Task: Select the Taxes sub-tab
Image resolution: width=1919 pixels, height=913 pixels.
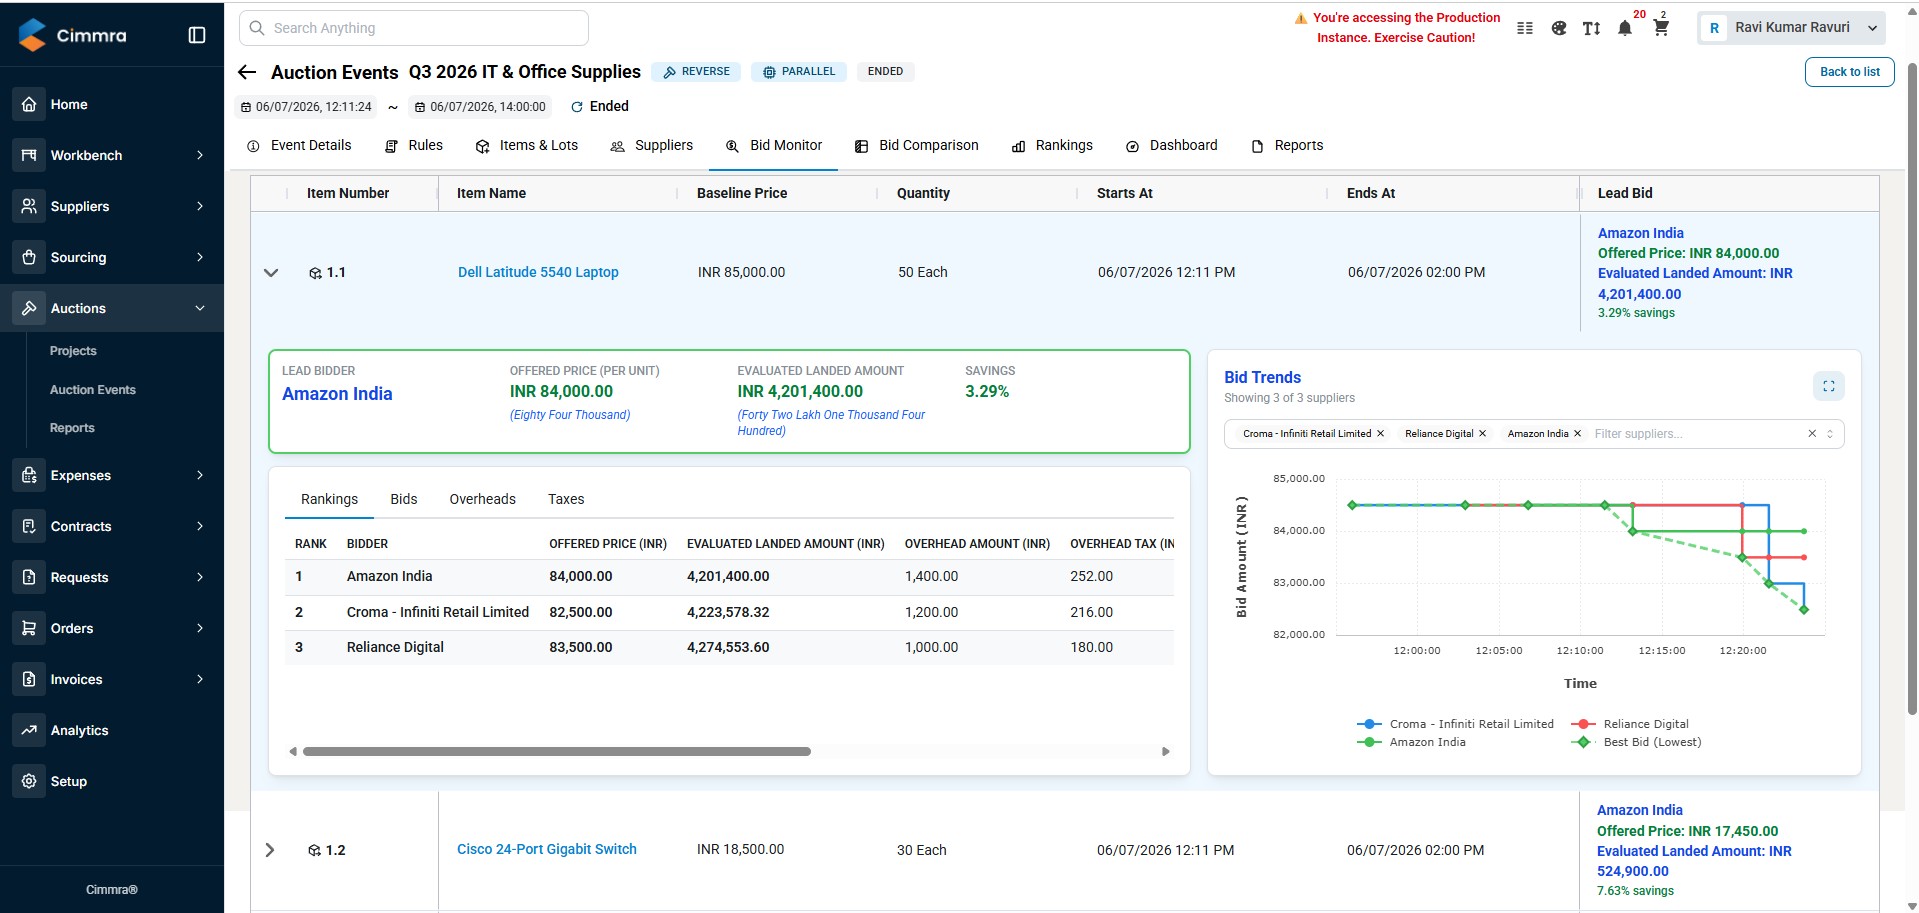Action: tap(566, 499)
